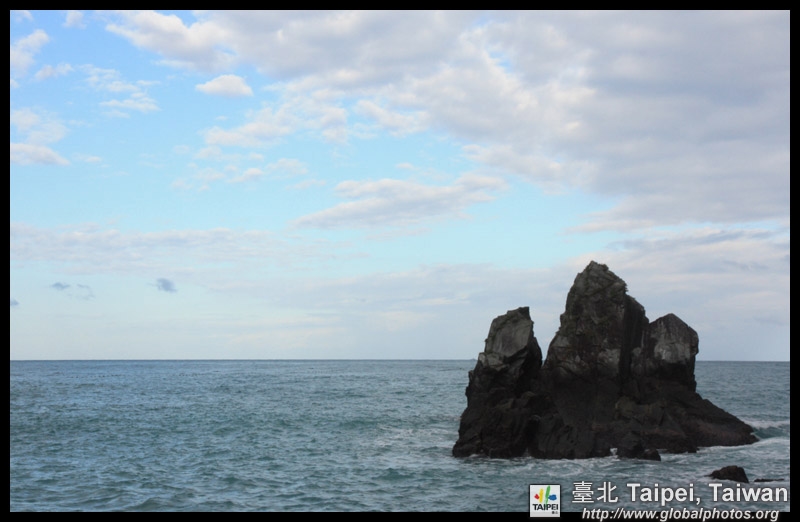The height and width of the screenshot is (522, 800).
Task: Click the right shoulder of the large rock
Action: point(669,337)
